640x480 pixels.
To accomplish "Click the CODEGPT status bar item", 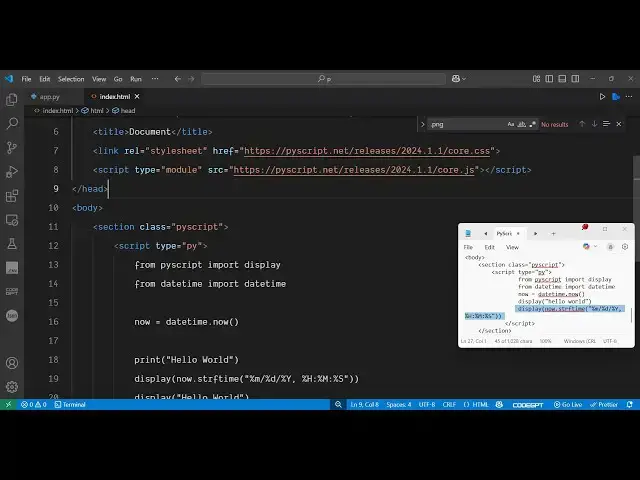I will point(528,404).
